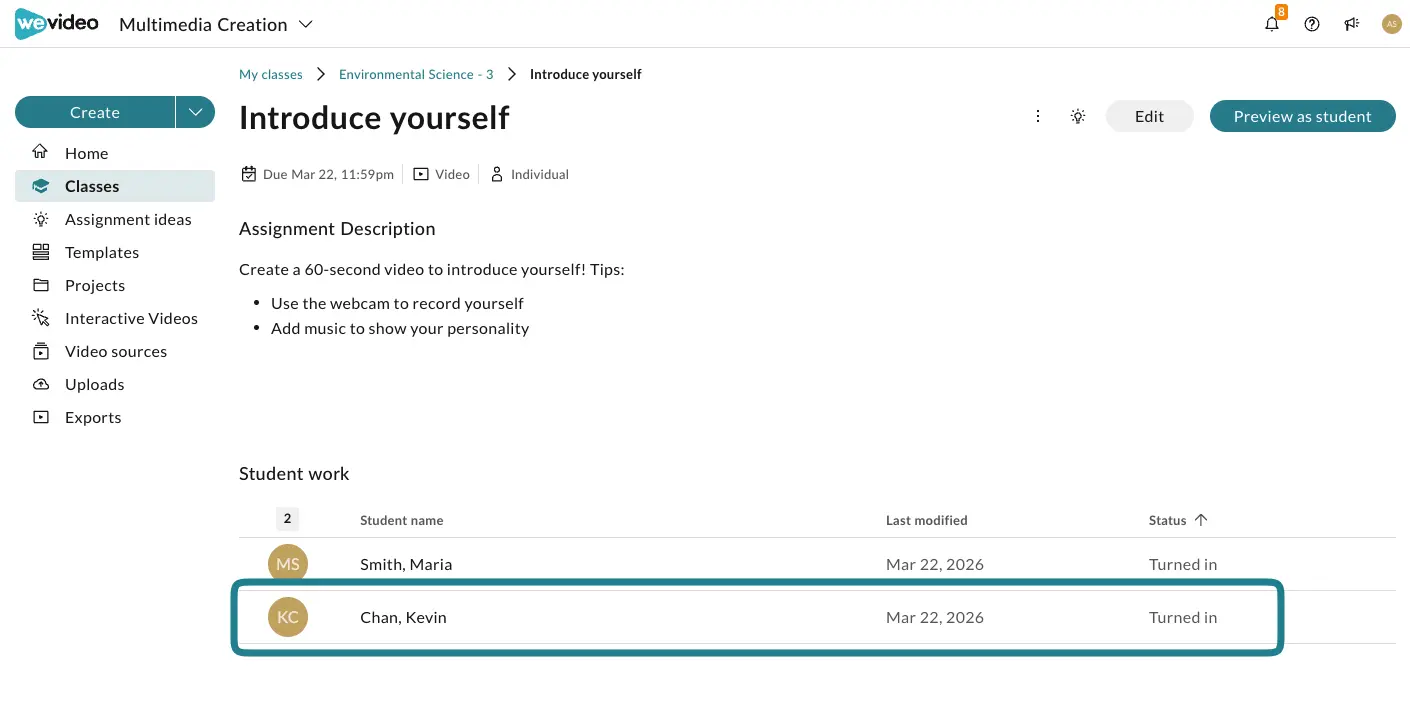Sort by Status column arrow
This screenshot has width=1410, height=702.
click(x=1201, y=520)
